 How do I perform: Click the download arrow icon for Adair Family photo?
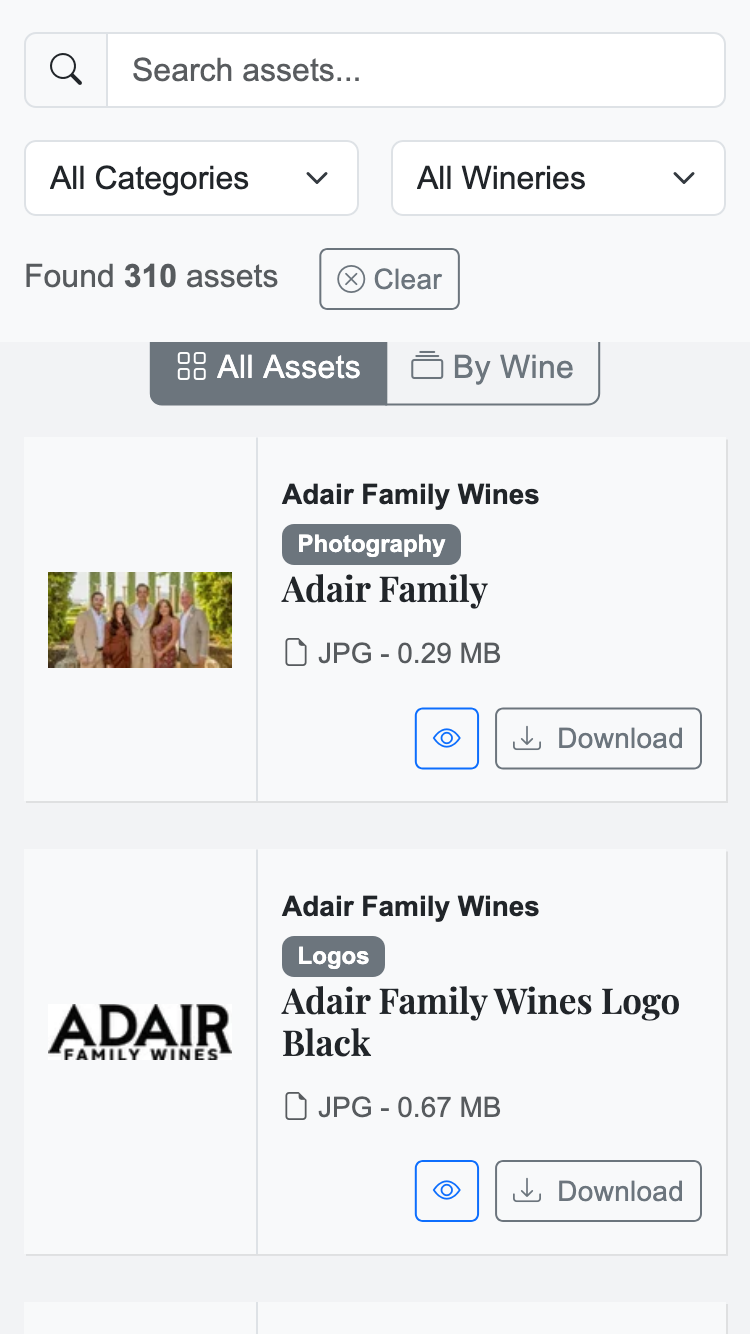coord(527,738)
